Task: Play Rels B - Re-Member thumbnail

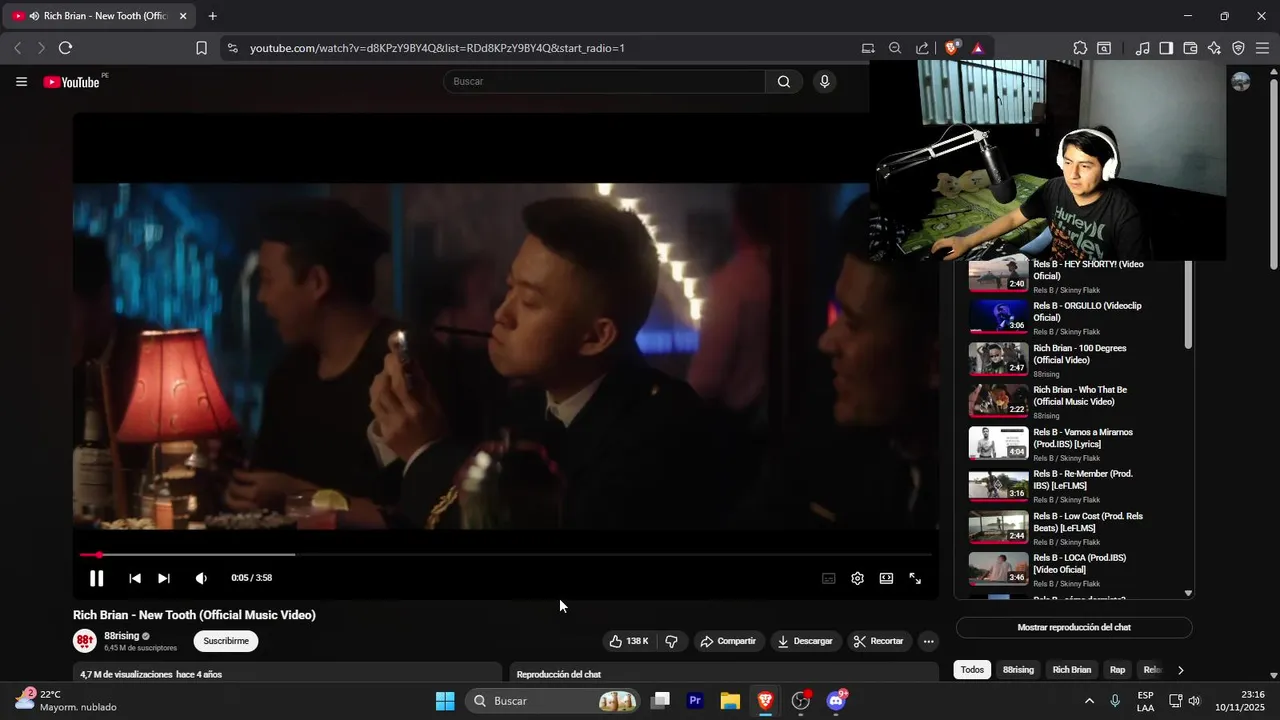Action: pyautogui.click(x=998, y=484)
